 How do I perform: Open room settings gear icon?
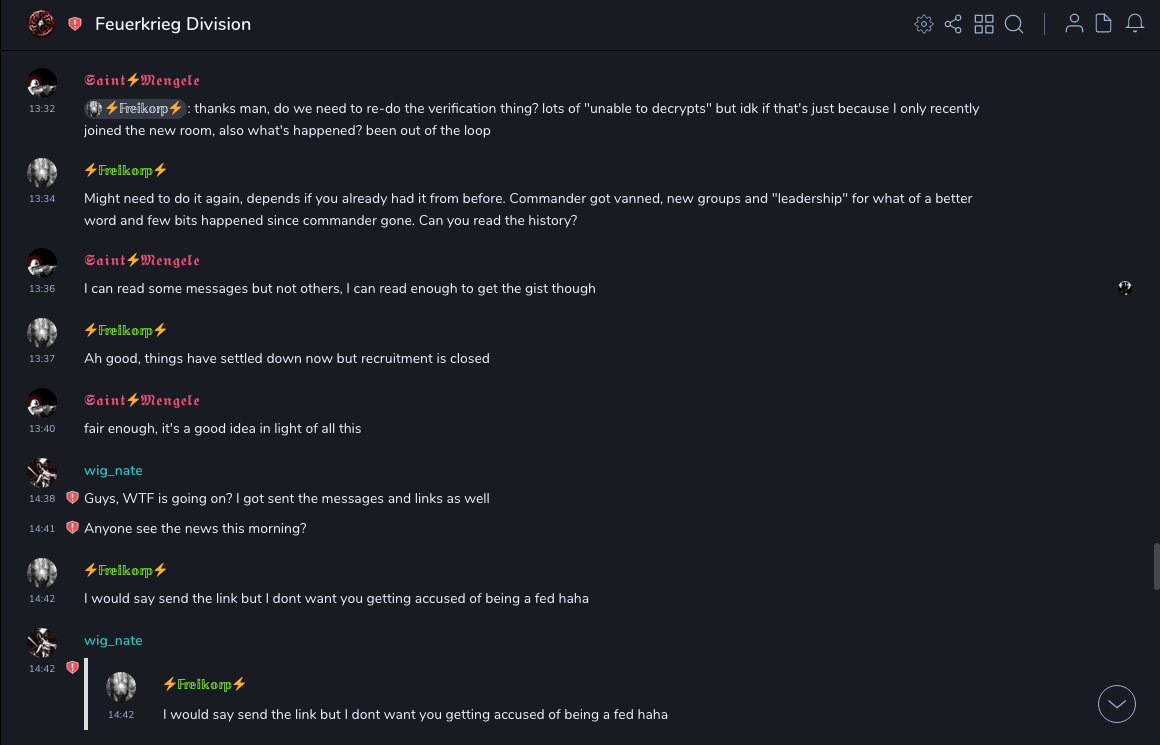point(924,24)
